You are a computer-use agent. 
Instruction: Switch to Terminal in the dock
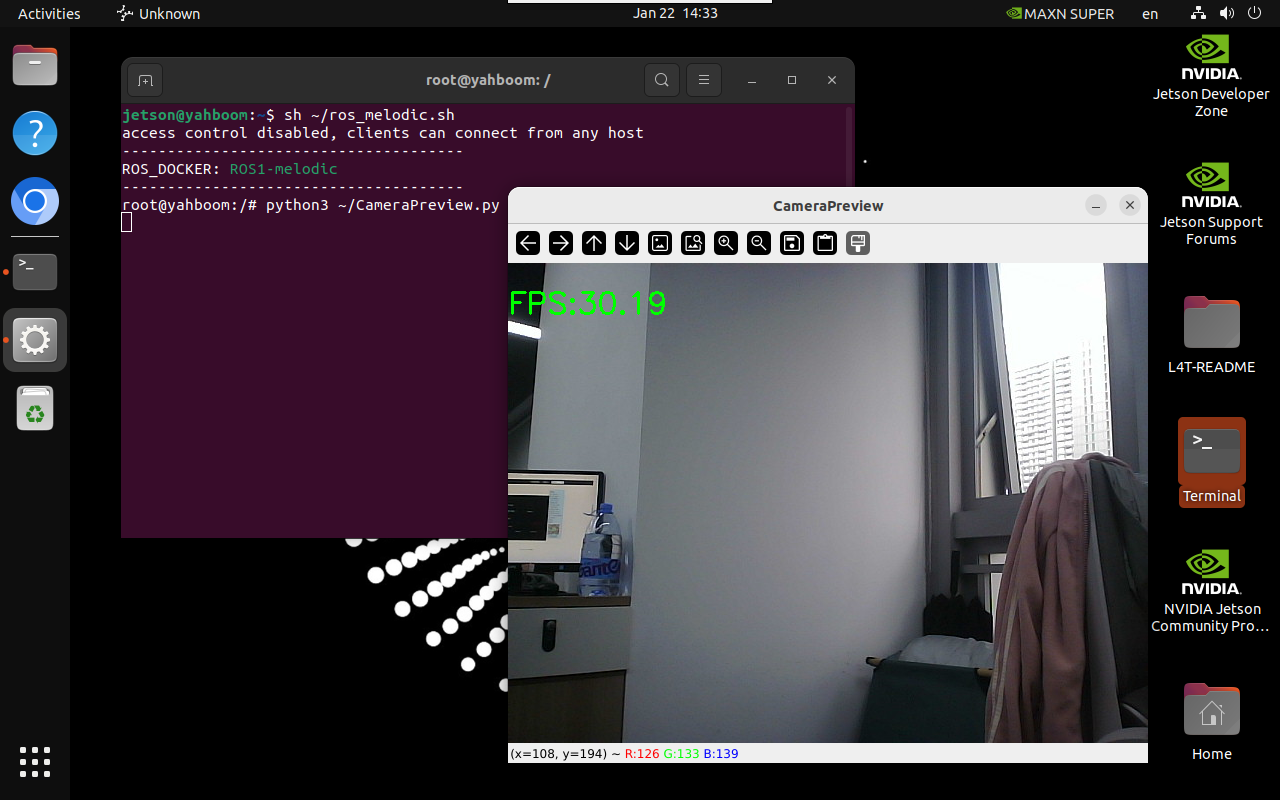pyautogui.click(x=35, y=271)
